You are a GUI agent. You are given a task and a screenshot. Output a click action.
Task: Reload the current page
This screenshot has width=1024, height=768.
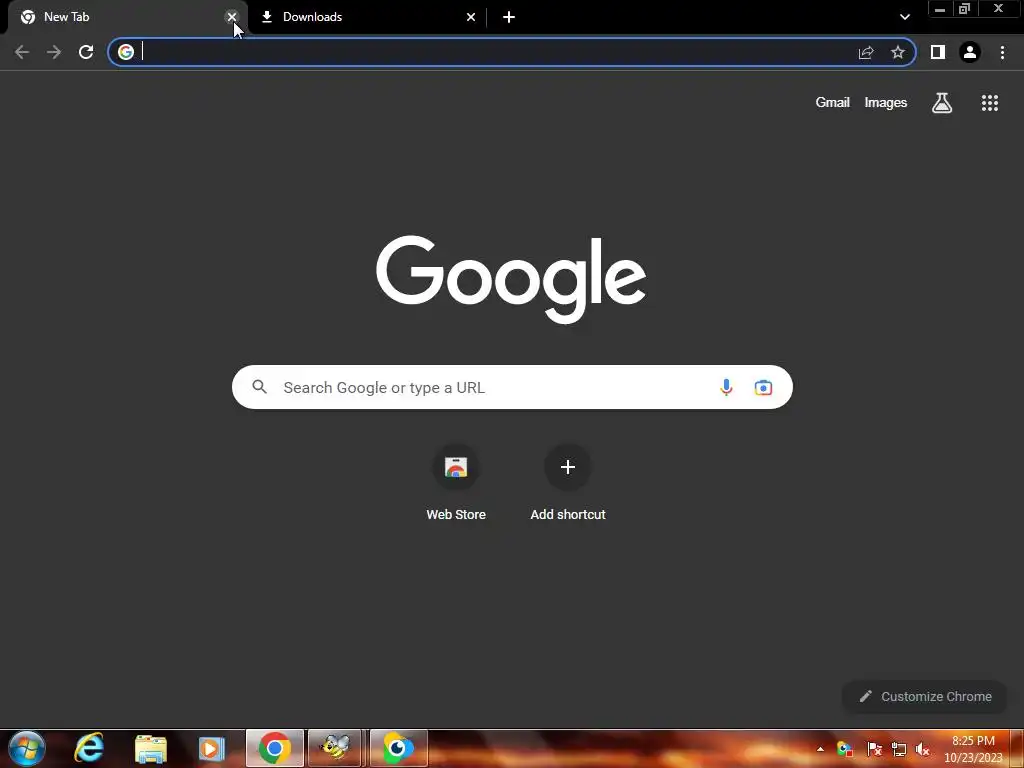point(86,52)
